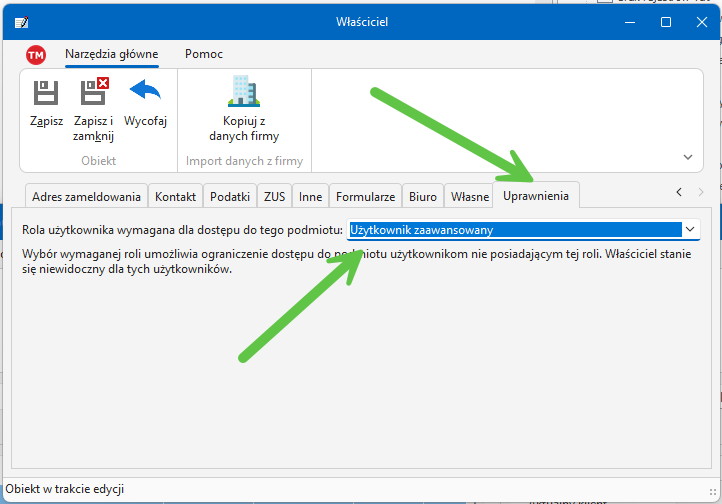Click the Zapisz i zamknij icon
Viewport: 722px width, 504px height.
[x=94, y=94]
